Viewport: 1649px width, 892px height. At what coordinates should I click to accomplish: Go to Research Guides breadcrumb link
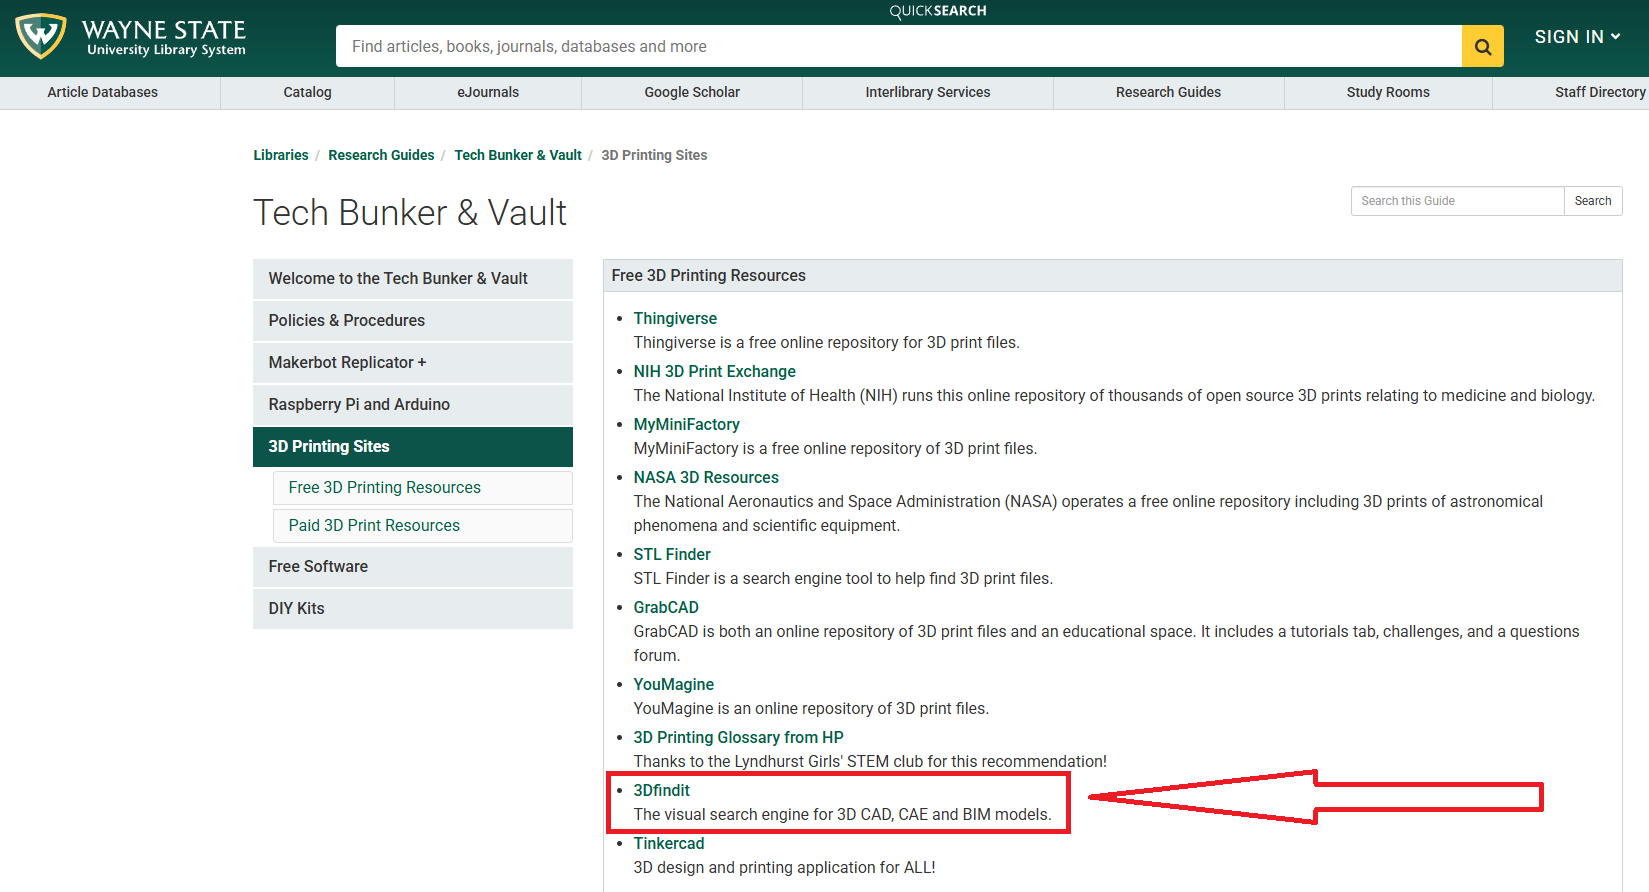click(381, 155)
